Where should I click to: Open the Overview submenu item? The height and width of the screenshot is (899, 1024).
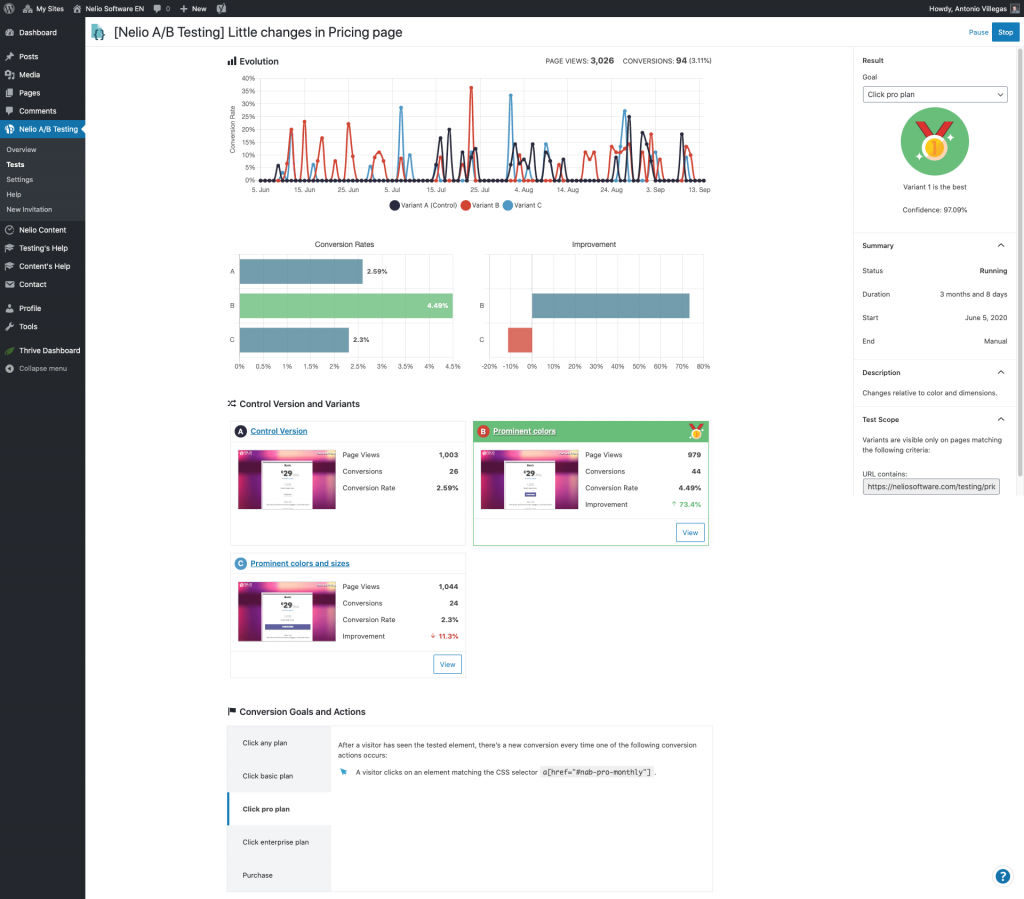22,150
